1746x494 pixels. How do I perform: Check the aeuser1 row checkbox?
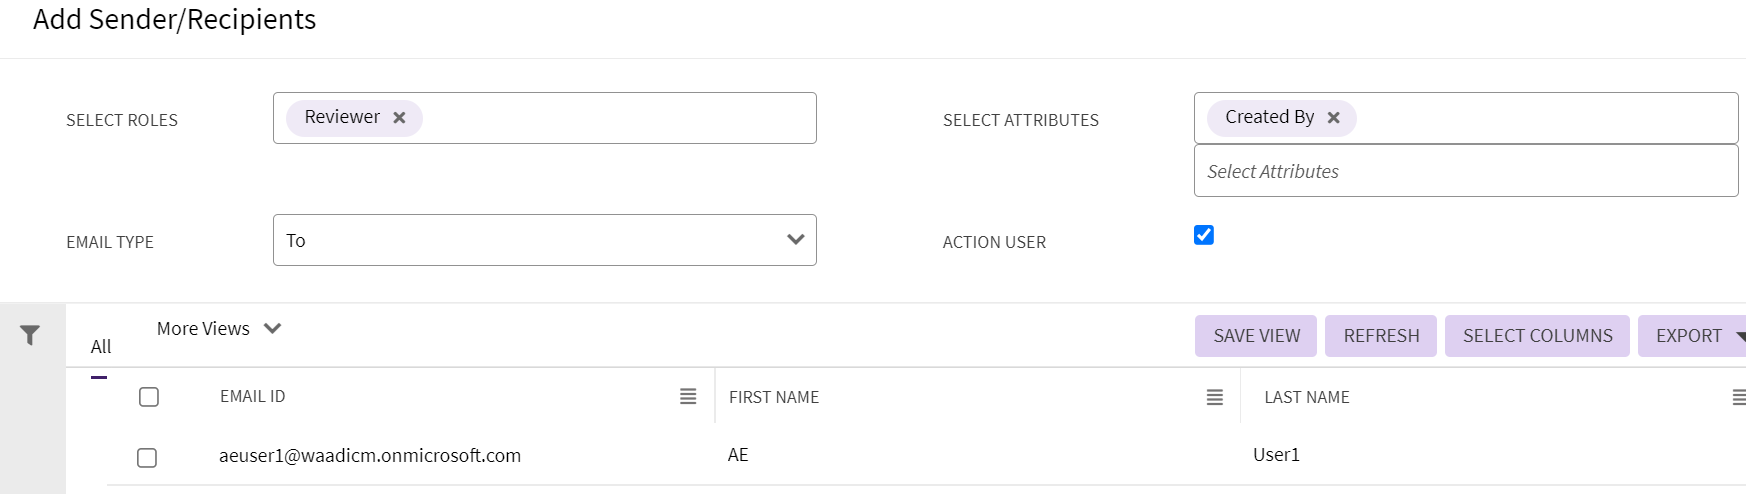pyautogui.click(x=147, y=458)
